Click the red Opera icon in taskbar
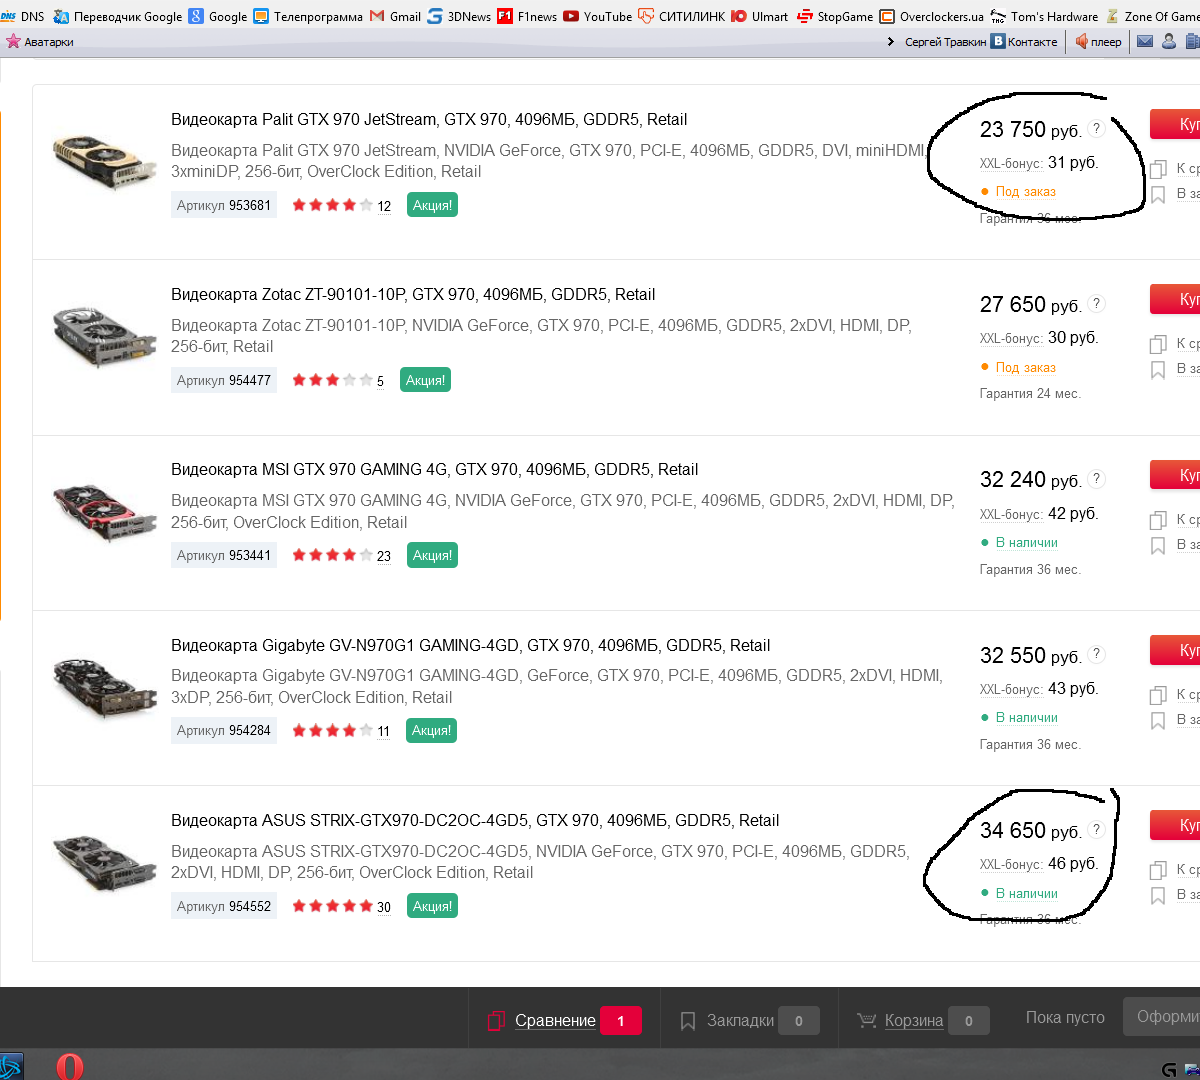1200x1080 pixels. click(x=70, y=1066)
